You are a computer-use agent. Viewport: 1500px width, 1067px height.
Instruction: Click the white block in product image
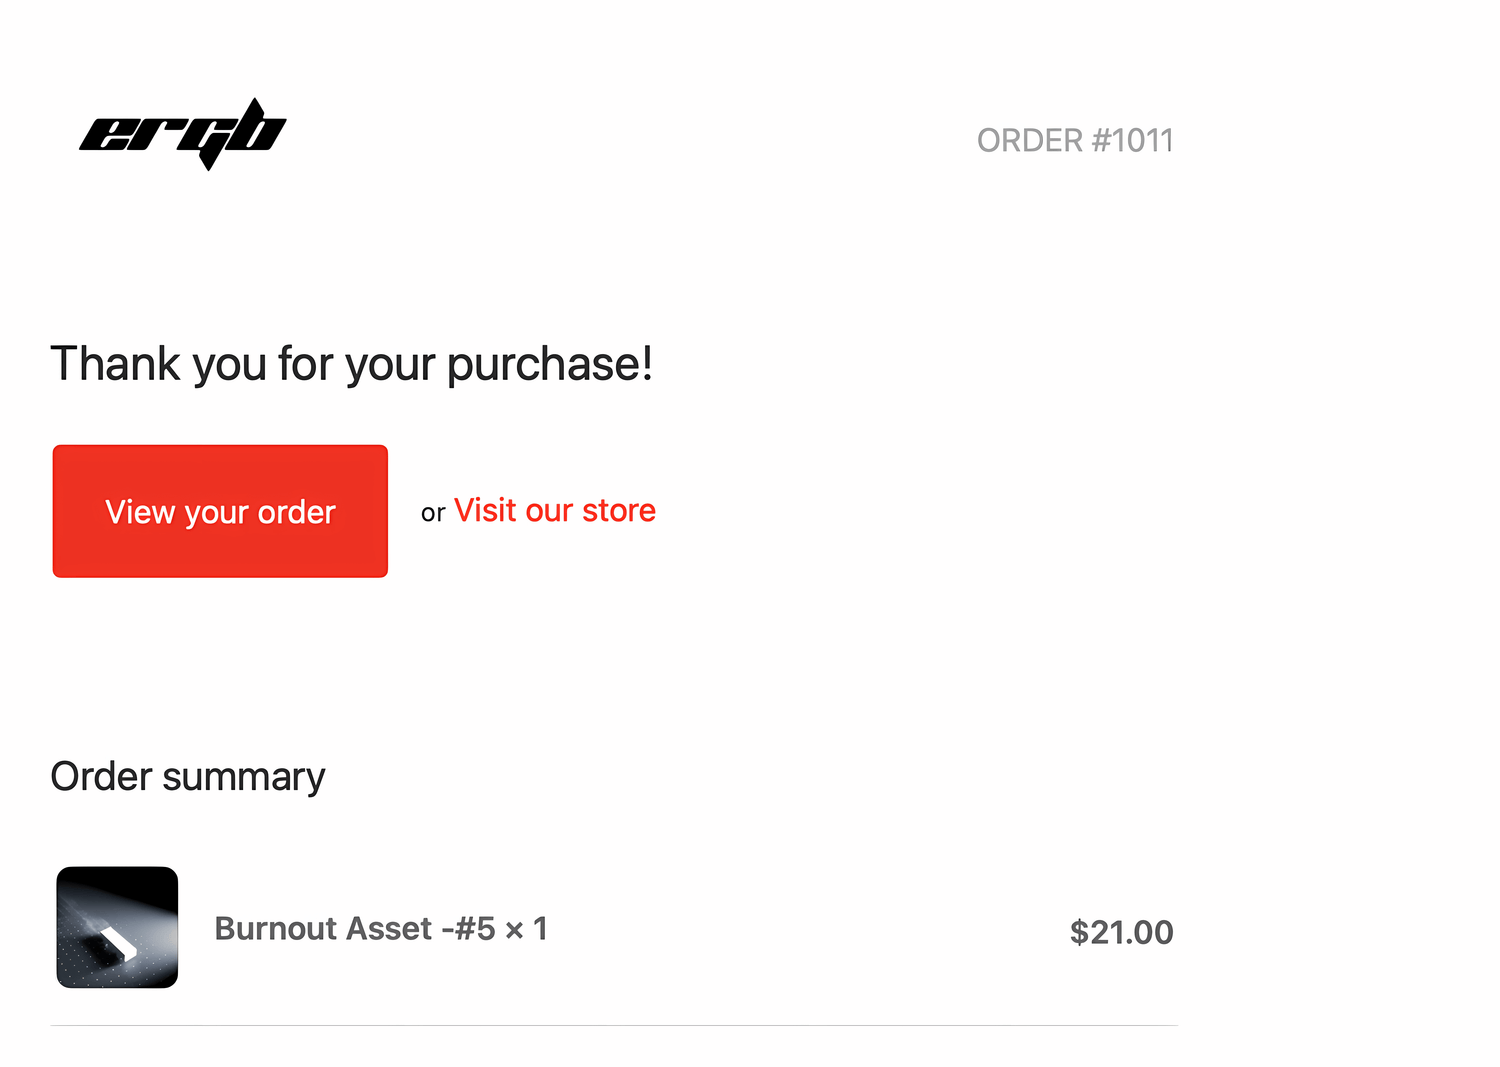click(118, 942)
